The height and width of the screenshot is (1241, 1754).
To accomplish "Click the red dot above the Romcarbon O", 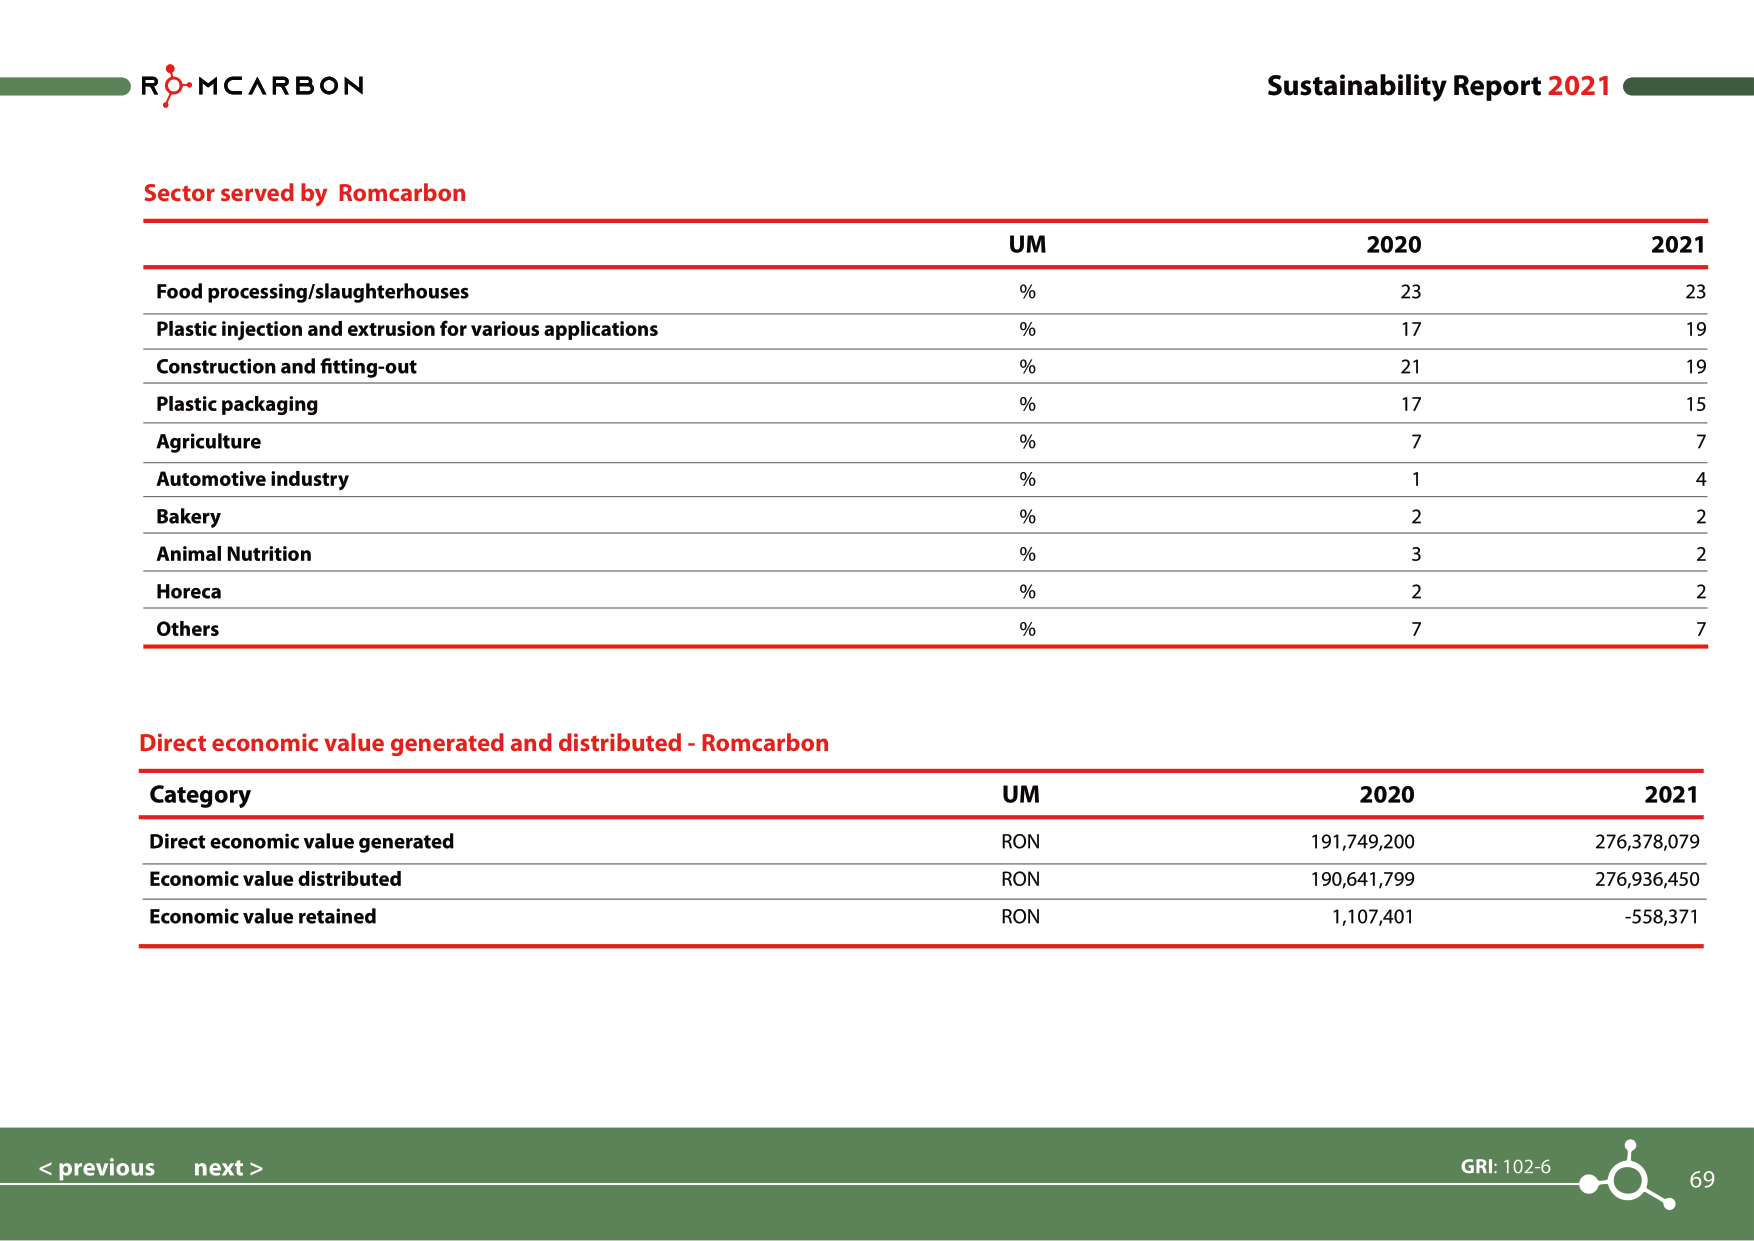I will tap(172, 68).
